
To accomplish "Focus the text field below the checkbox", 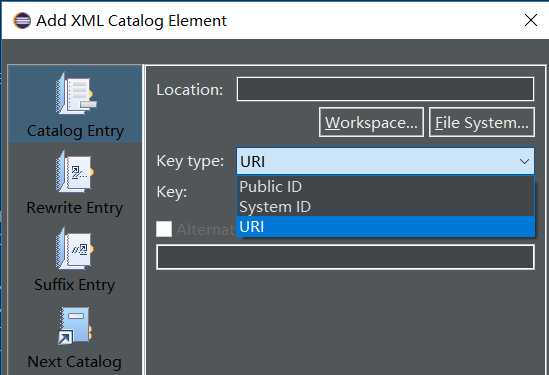I will click(345, 257).
